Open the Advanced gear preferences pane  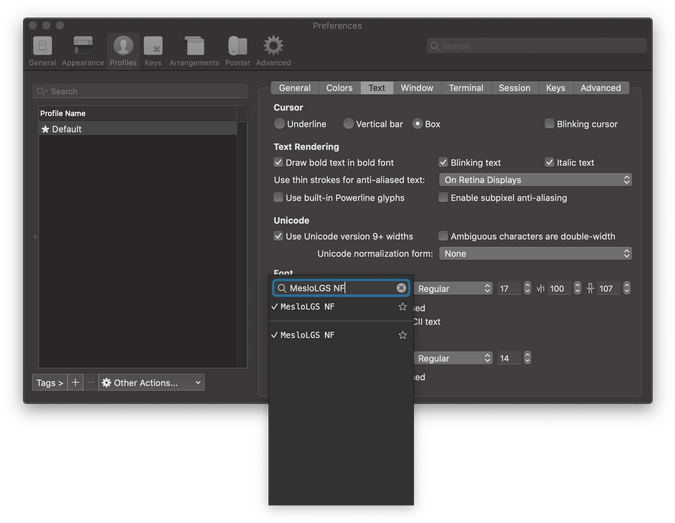(273, 51)
